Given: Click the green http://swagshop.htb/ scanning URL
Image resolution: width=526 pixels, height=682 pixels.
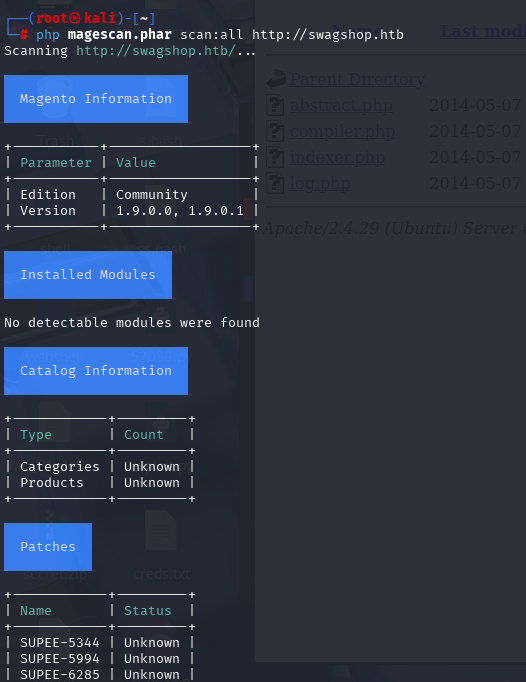Looking at the screenshot, I should click(x=156, y=51).
